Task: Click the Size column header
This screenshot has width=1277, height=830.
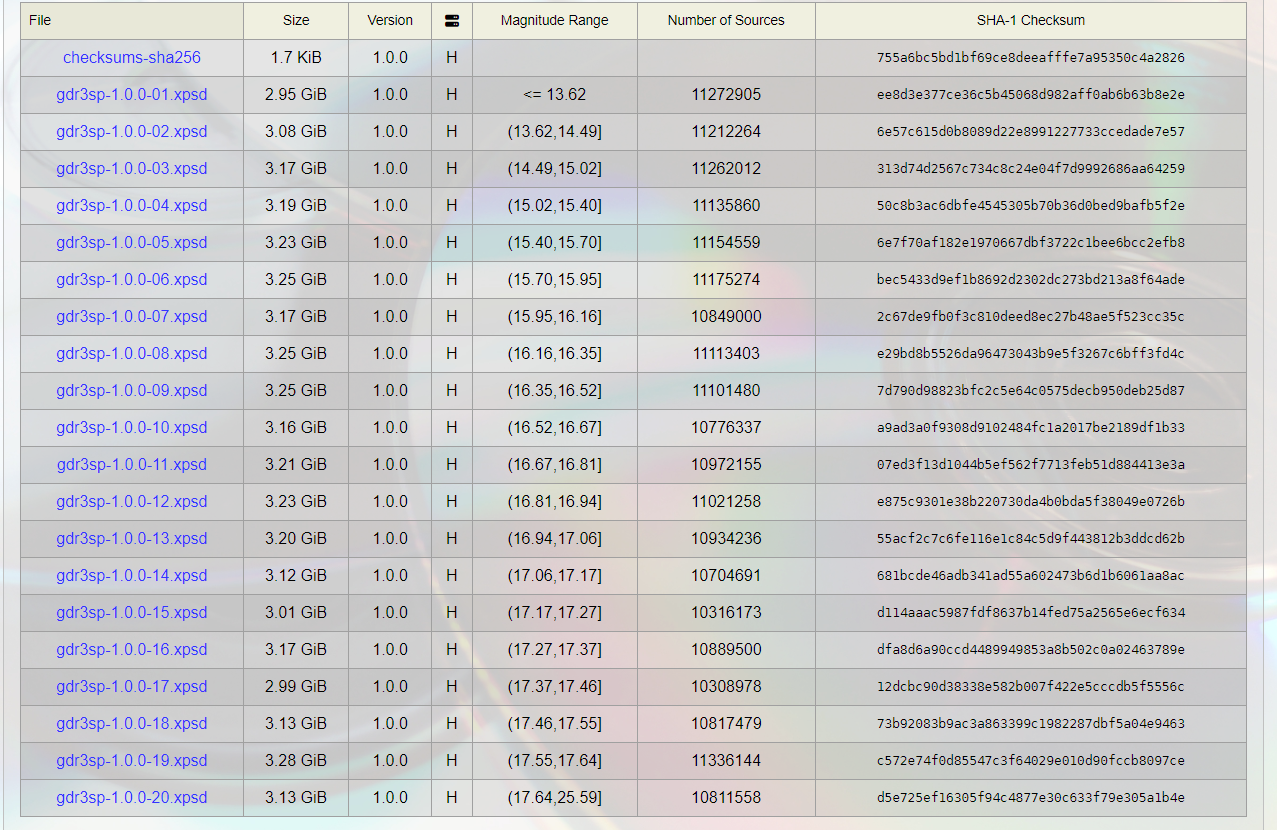Action: click(296, 20)
